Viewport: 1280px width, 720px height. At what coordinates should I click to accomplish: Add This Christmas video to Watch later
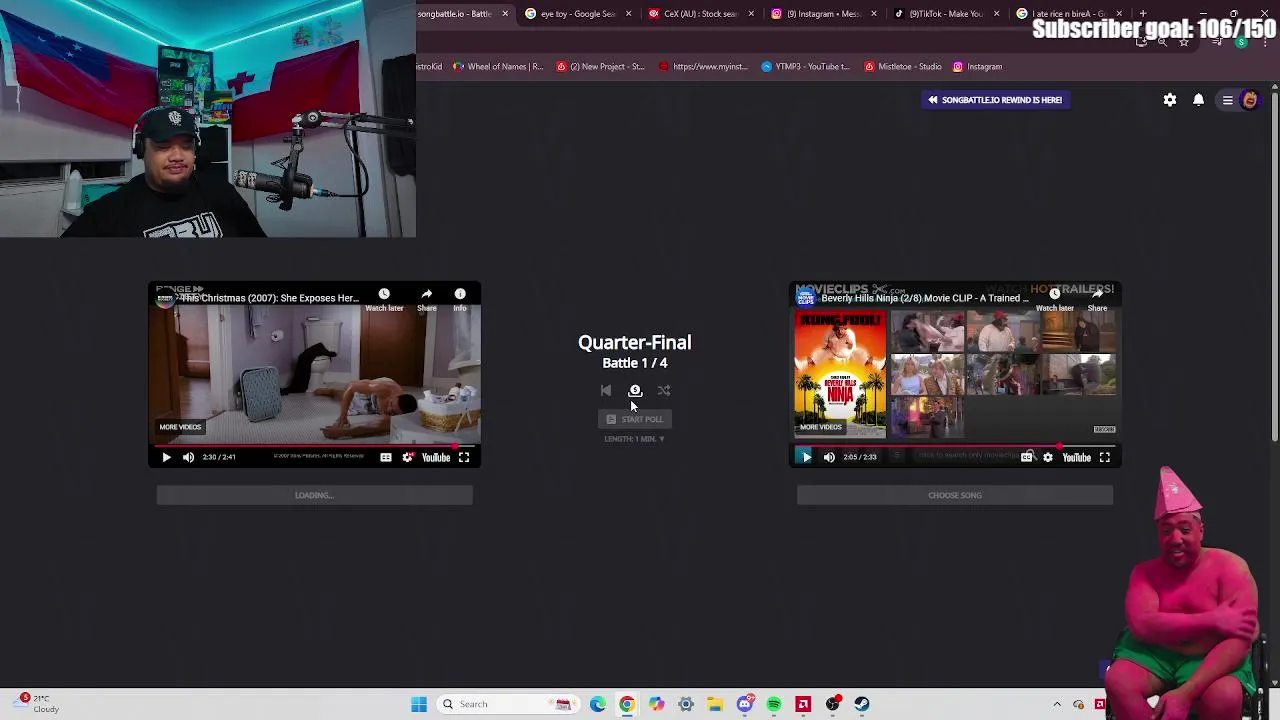coord(384,298)
